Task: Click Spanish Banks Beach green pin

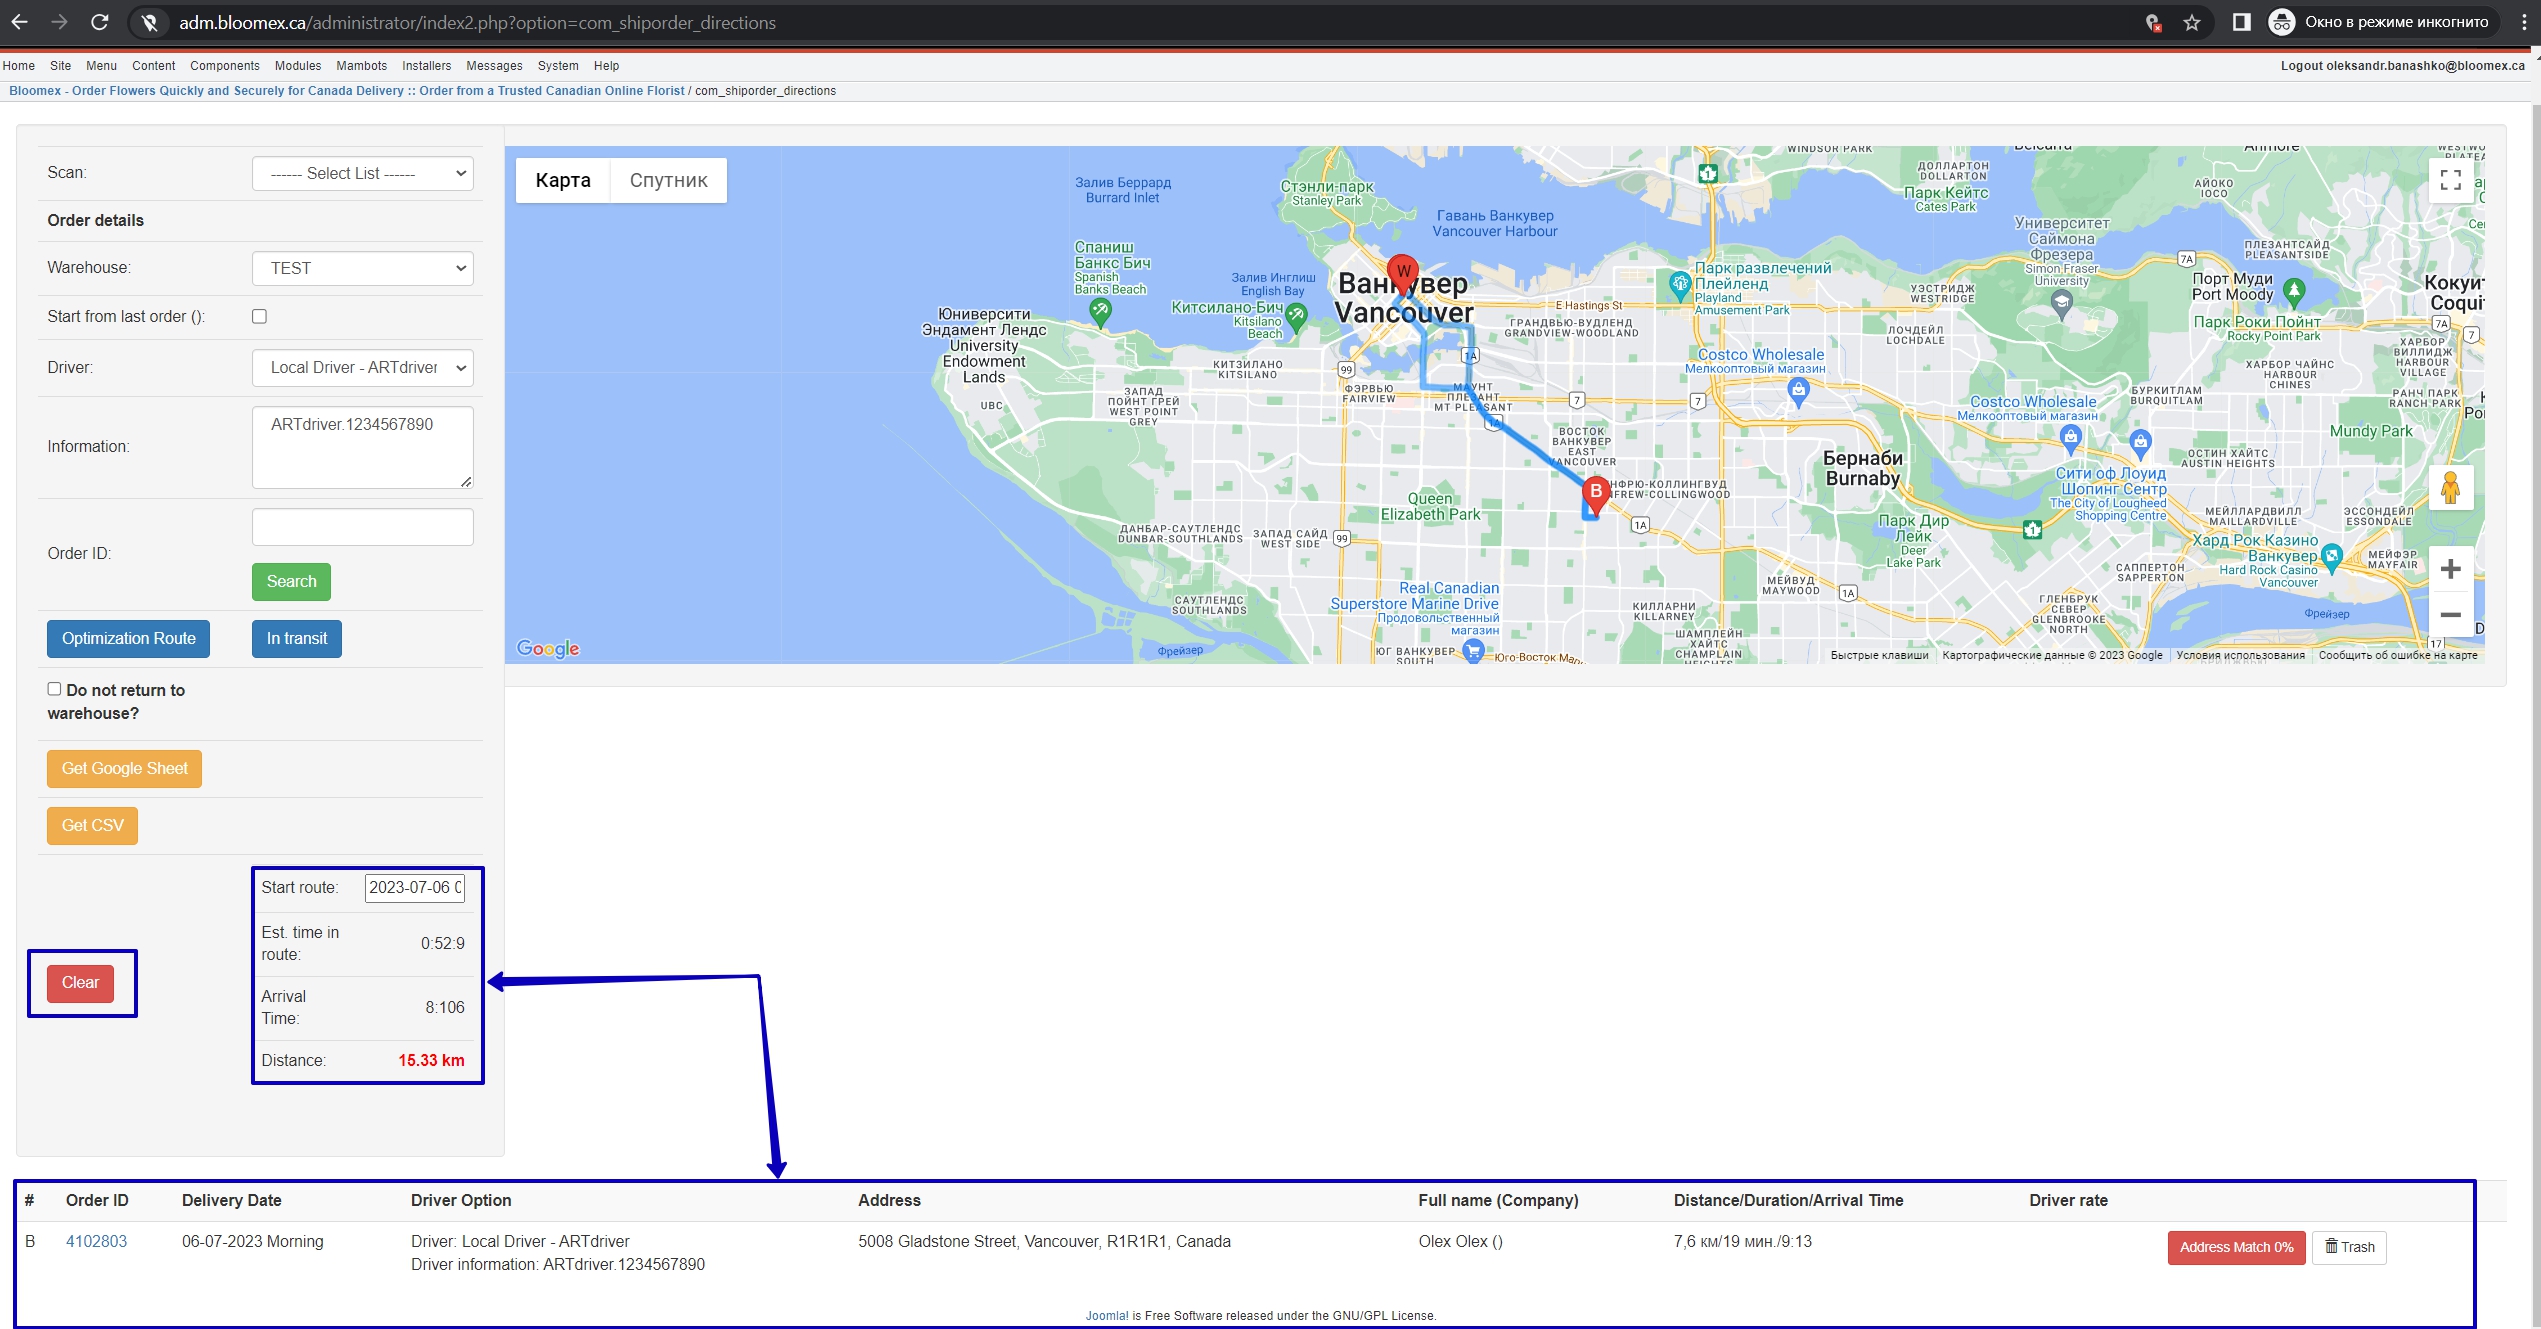Action: pyautogui.click(x=1100, y=313)
